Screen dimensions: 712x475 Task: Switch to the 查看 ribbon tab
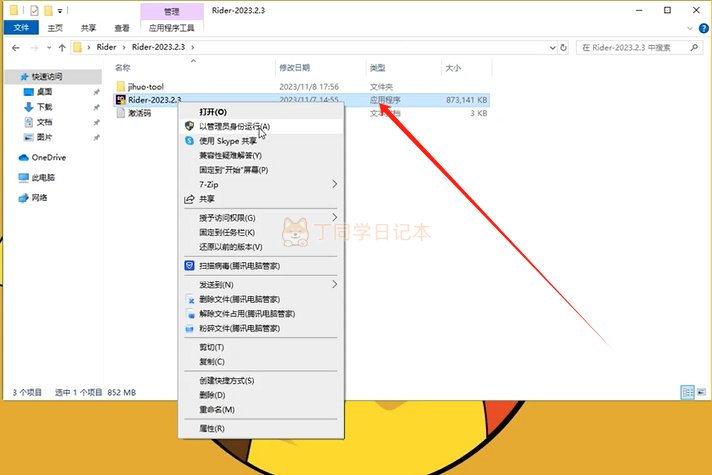[x=122, y=28]
